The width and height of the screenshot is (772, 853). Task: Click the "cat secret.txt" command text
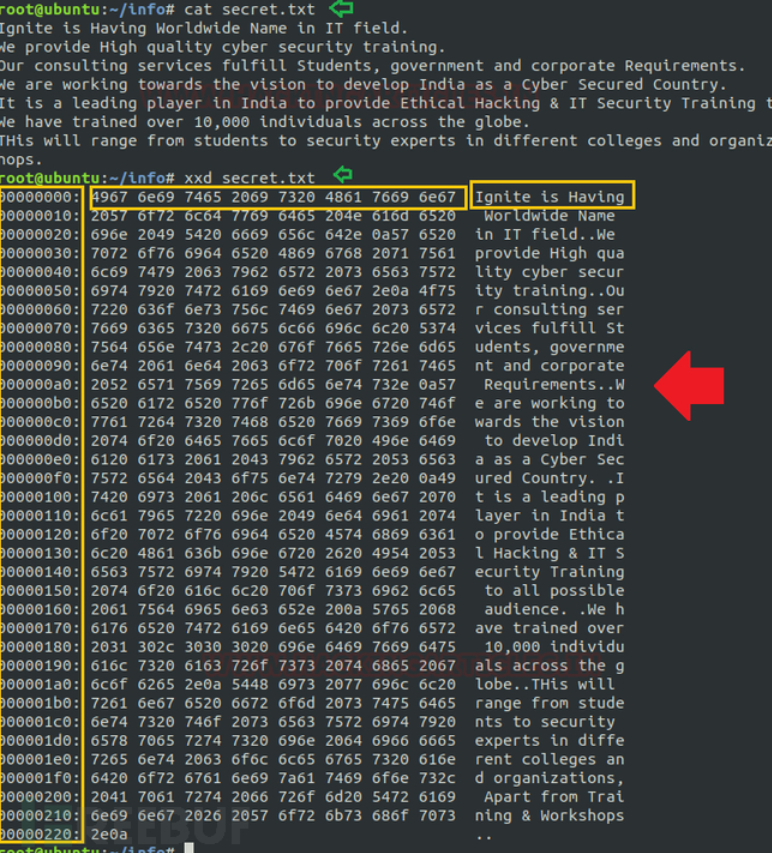(249, 9)
